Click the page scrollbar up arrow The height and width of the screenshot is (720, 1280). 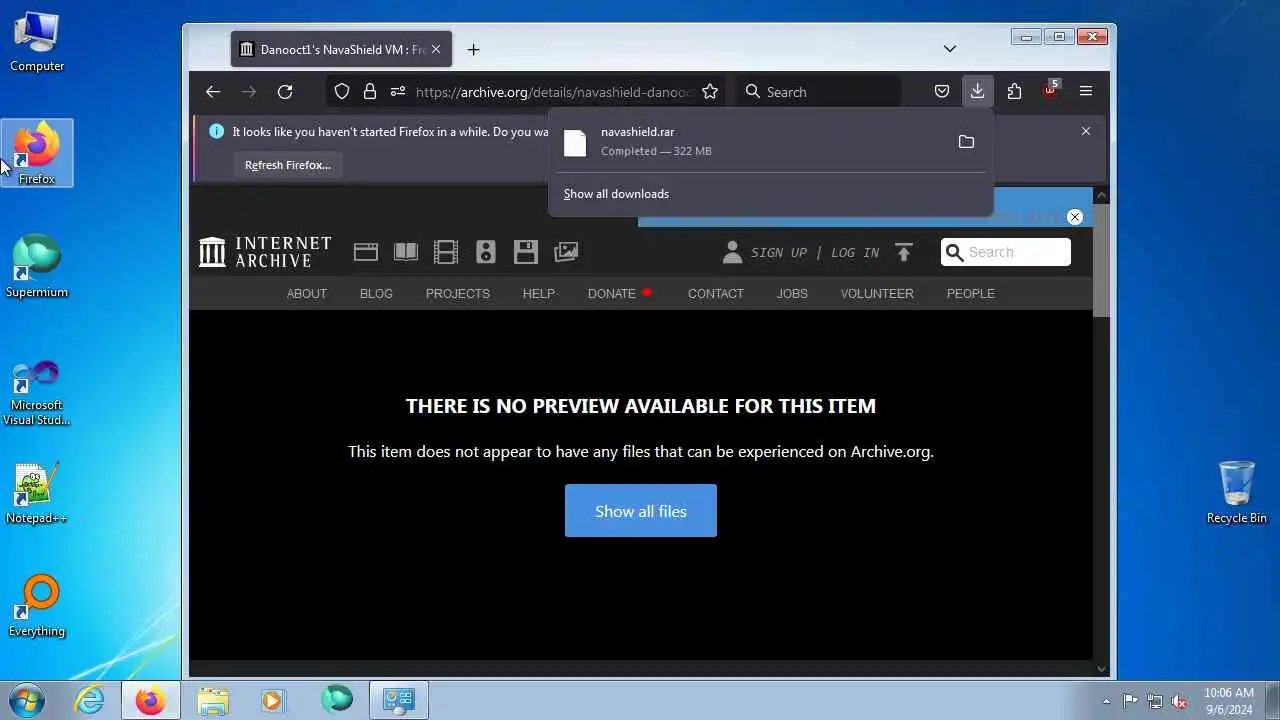point(1102,195)
